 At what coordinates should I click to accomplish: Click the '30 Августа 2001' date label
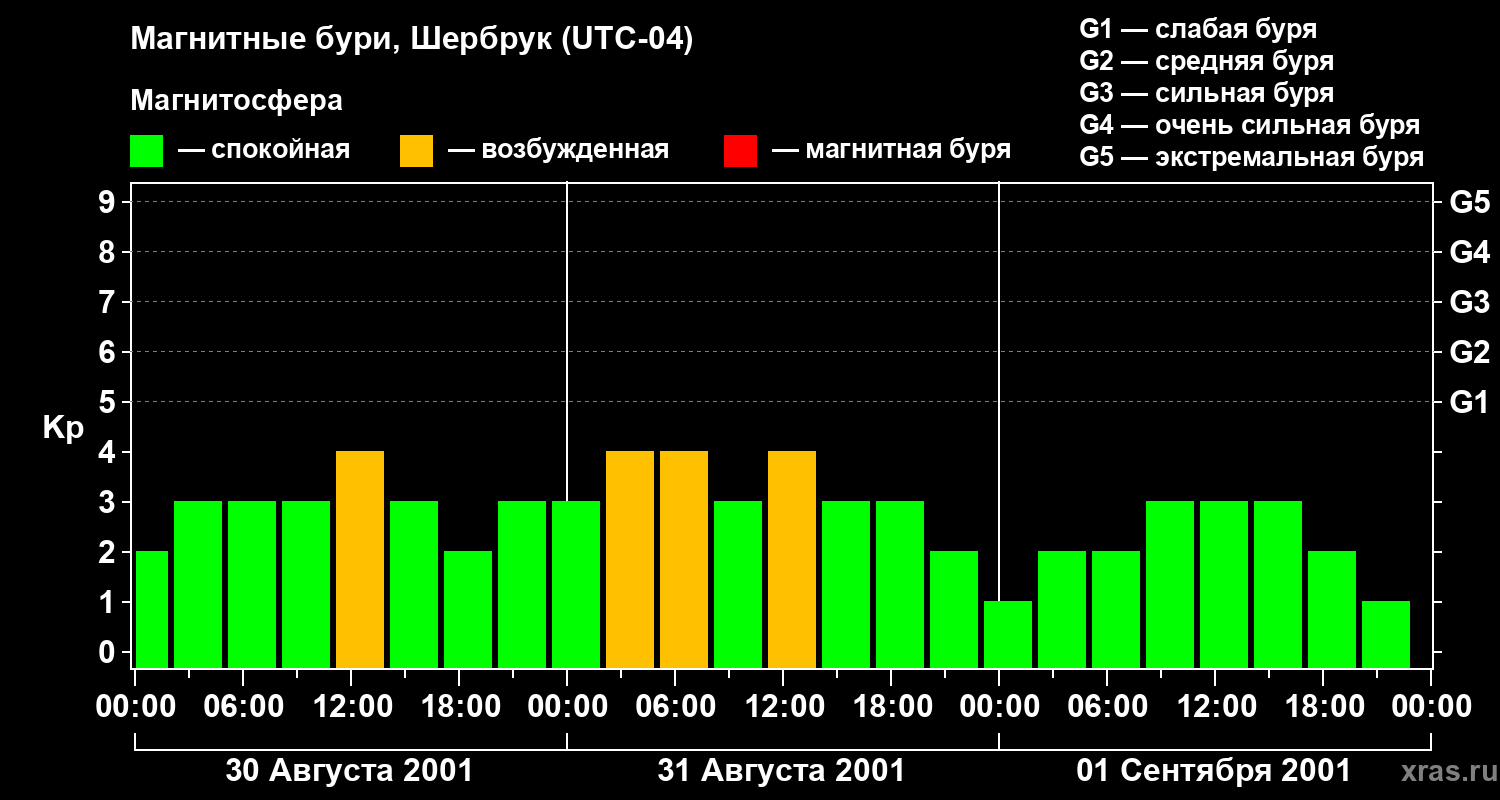click(x=349, y=771)
